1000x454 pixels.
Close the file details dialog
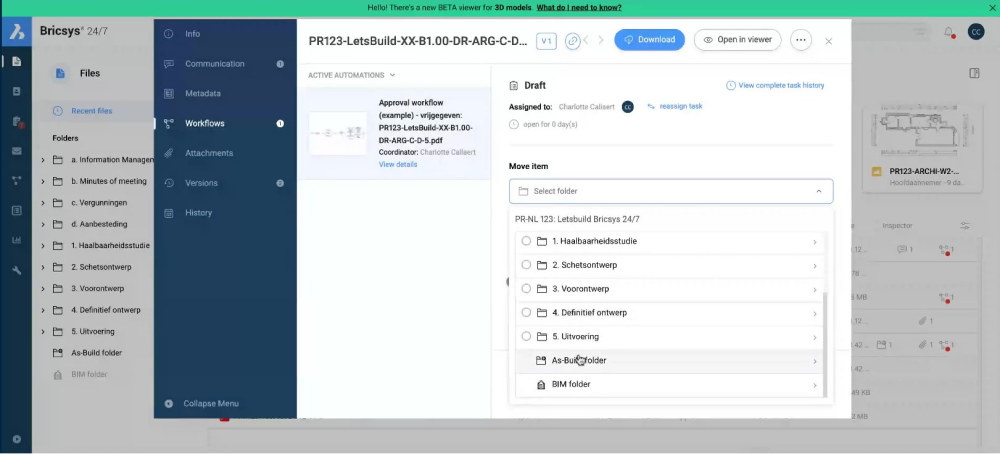828,41
